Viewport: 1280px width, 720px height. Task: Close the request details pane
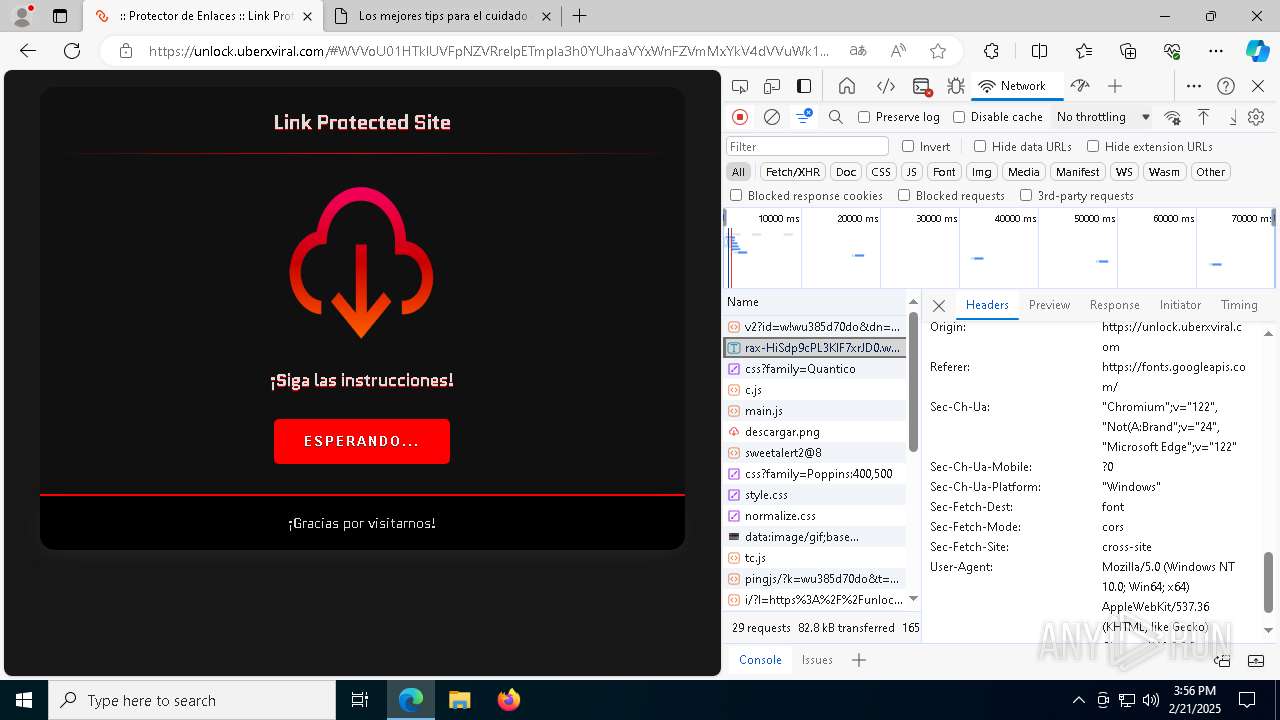938,306
